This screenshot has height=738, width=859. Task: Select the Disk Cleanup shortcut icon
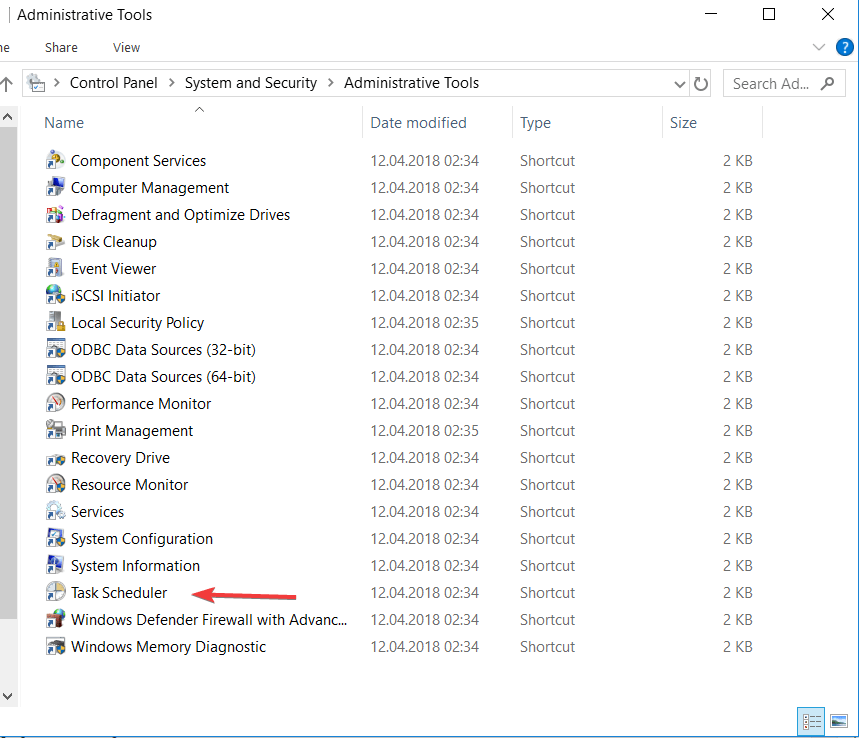(55, 241)
